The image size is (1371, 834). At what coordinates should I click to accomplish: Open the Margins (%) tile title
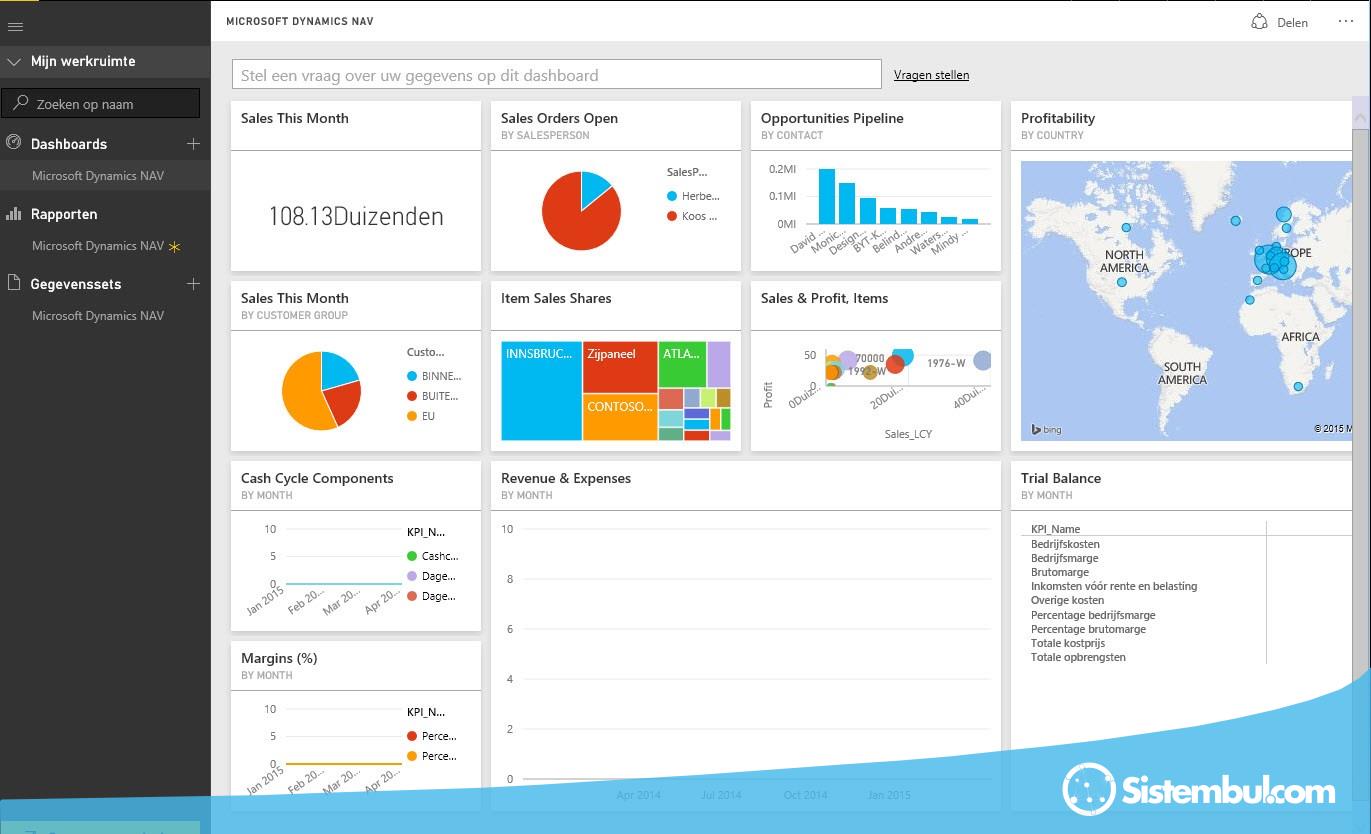[x=279, y=658]
